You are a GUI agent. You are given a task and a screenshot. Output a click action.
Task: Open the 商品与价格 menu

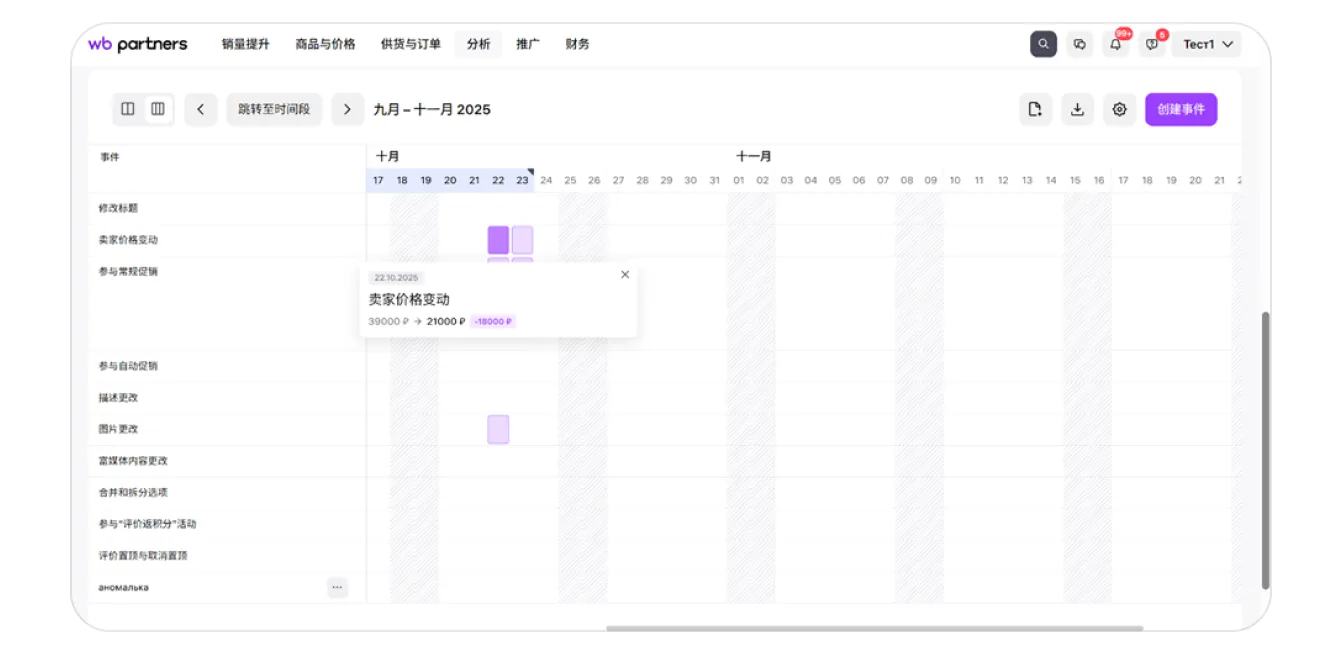click(325, 44)
